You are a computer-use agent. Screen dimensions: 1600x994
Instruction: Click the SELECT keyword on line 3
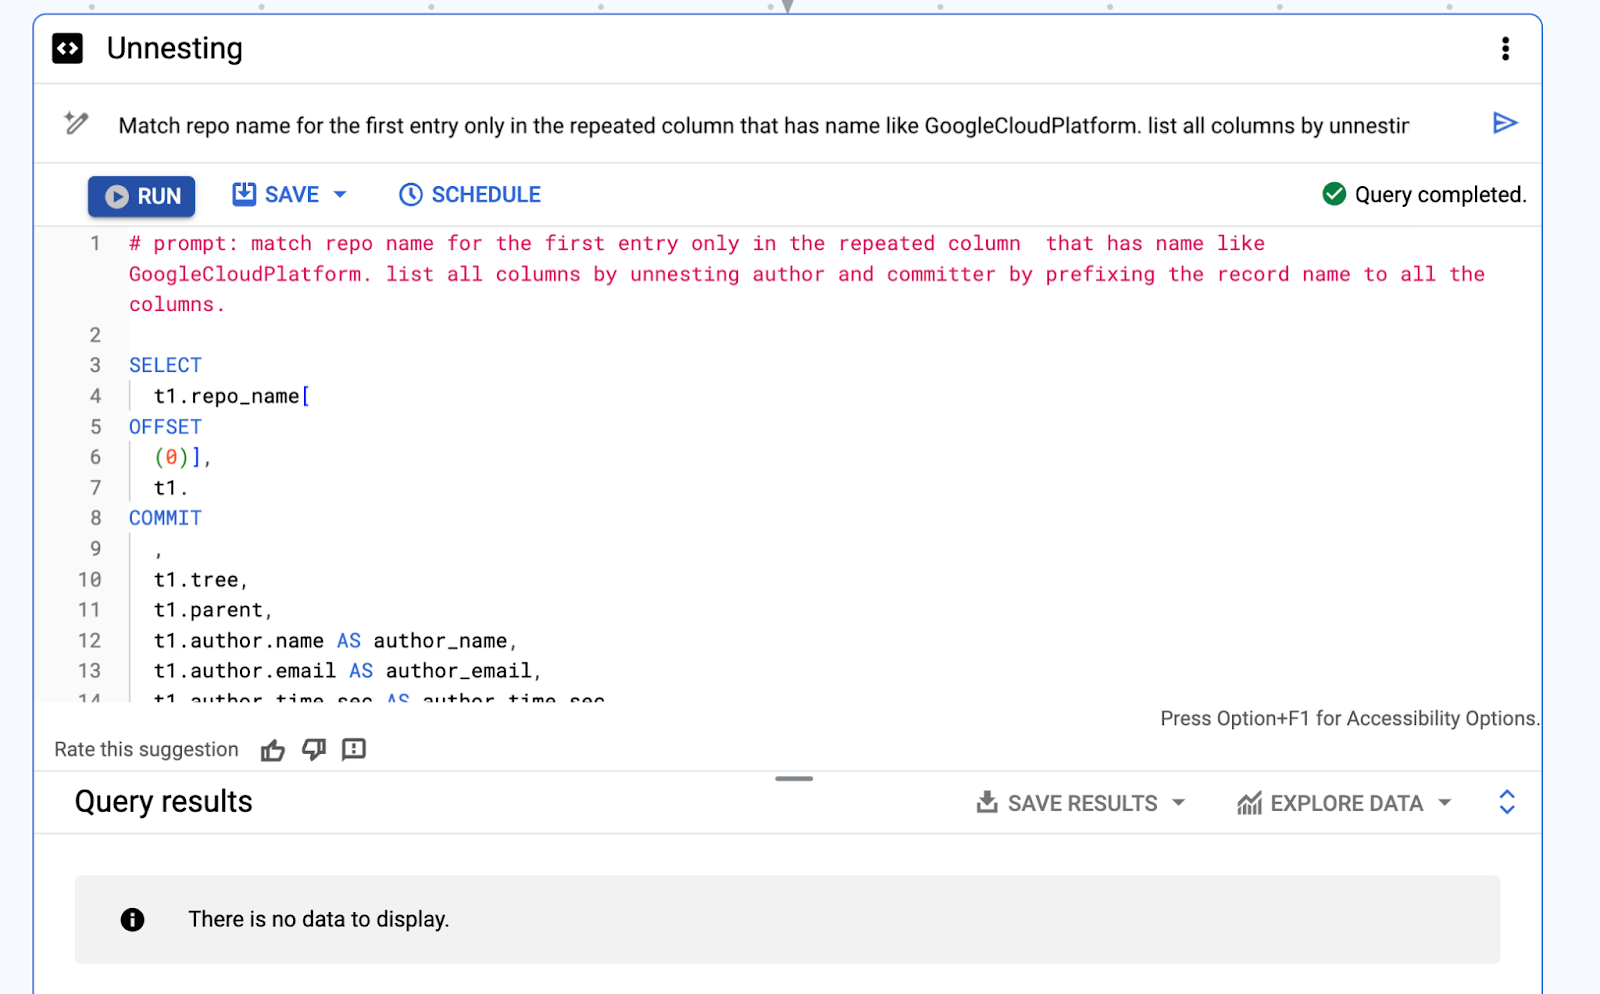point(165,365)
